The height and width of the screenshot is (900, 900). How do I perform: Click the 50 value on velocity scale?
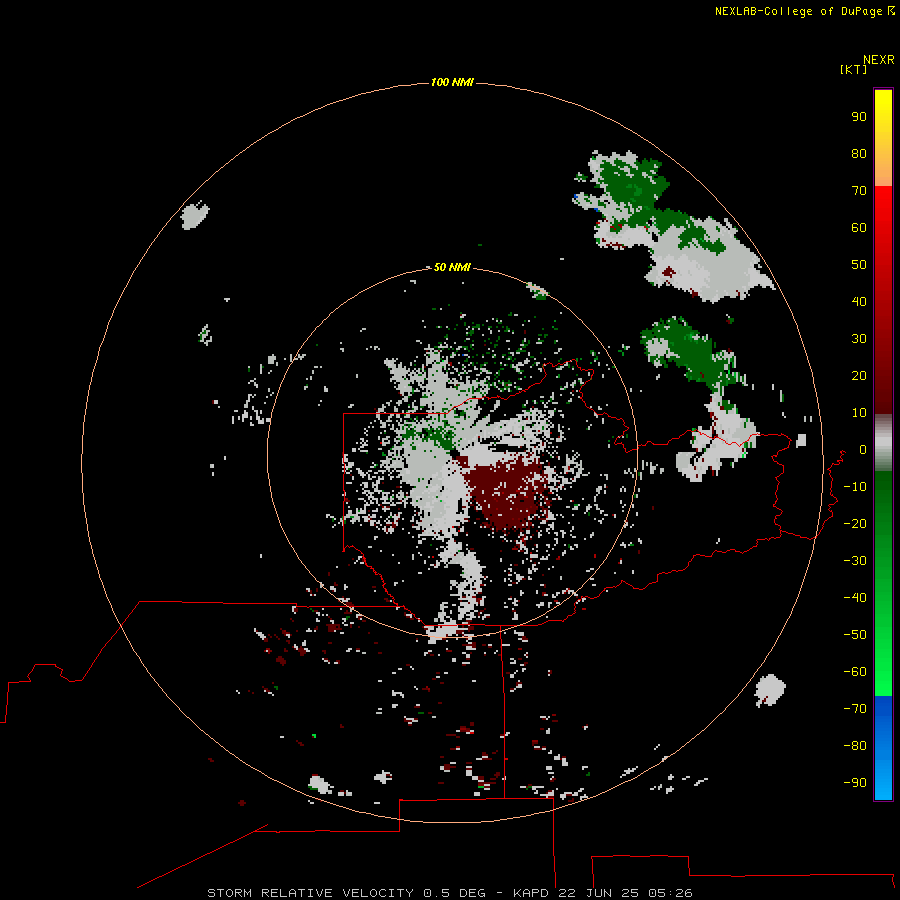(x=859, y=265)
